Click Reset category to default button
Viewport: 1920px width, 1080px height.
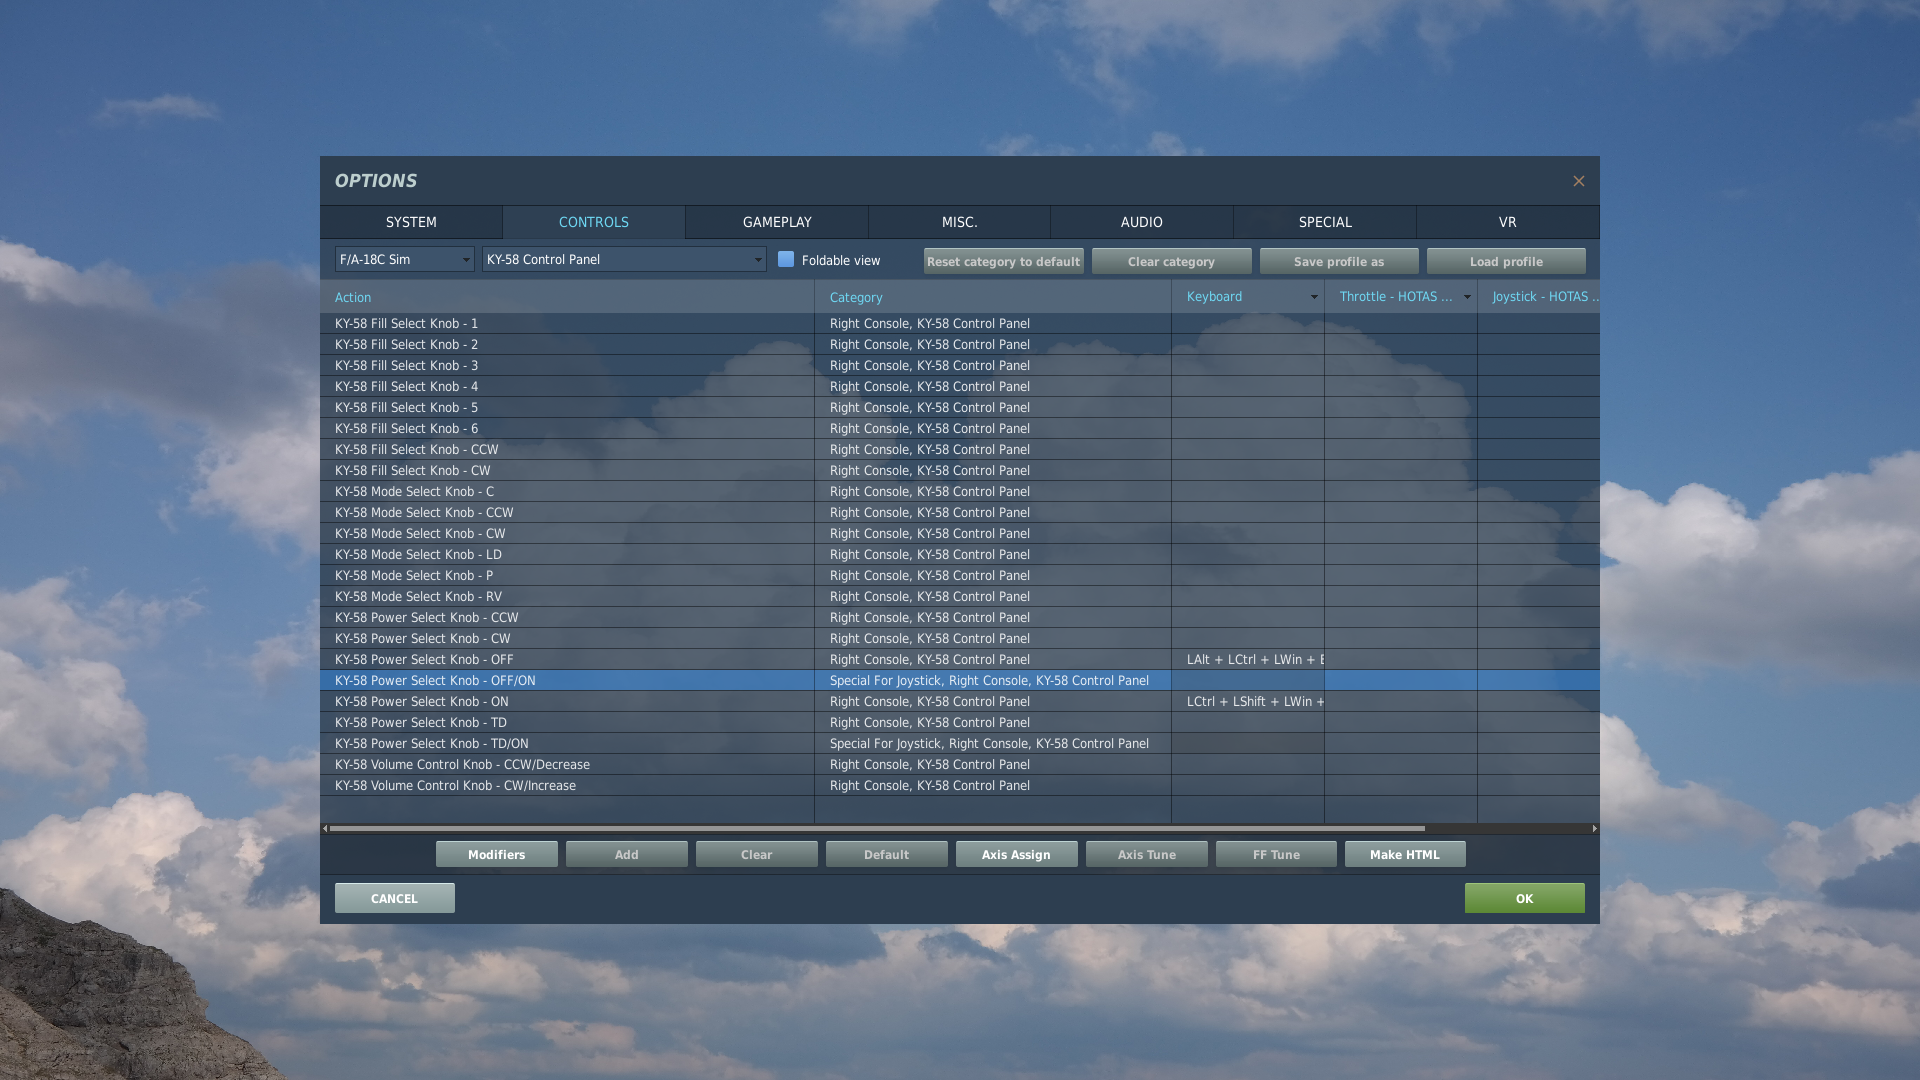click(1004, 262)
